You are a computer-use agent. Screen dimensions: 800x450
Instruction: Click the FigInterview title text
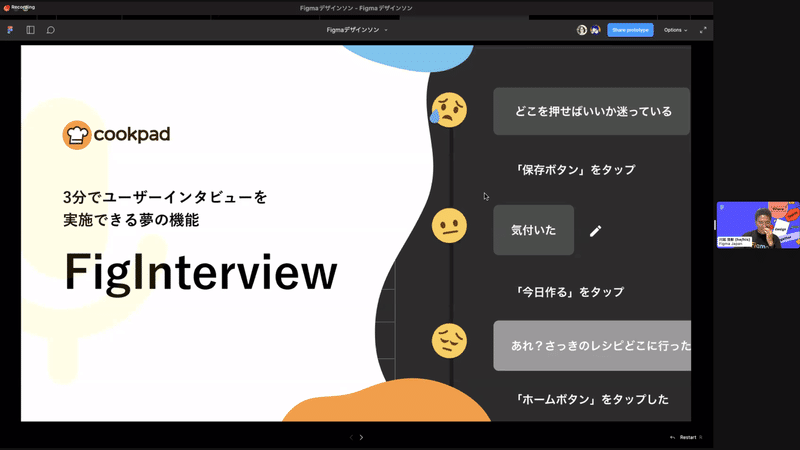click(201, 273)
